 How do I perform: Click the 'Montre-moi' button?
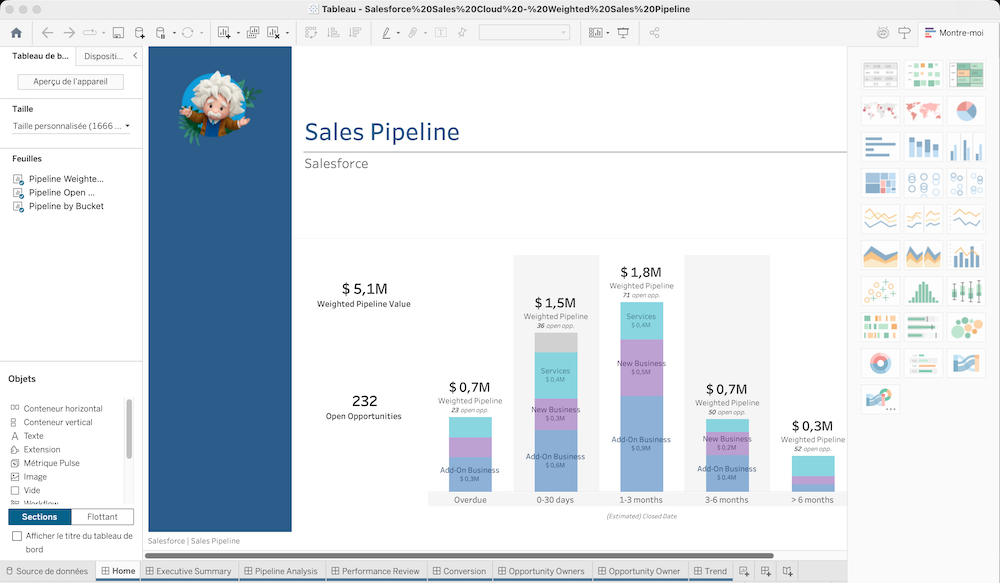click(x=957, y=31)
